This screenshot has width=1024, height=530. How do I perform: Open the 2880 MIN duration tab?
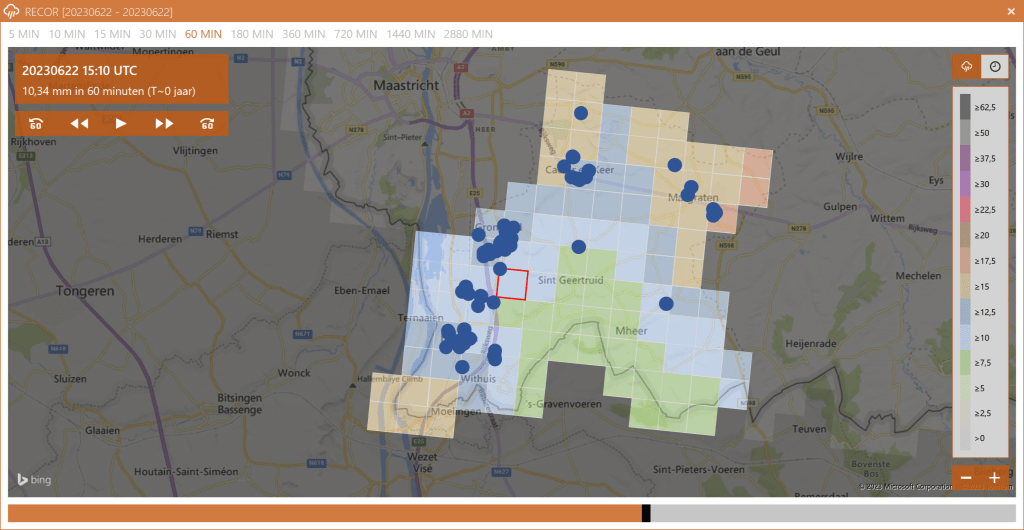468,33
